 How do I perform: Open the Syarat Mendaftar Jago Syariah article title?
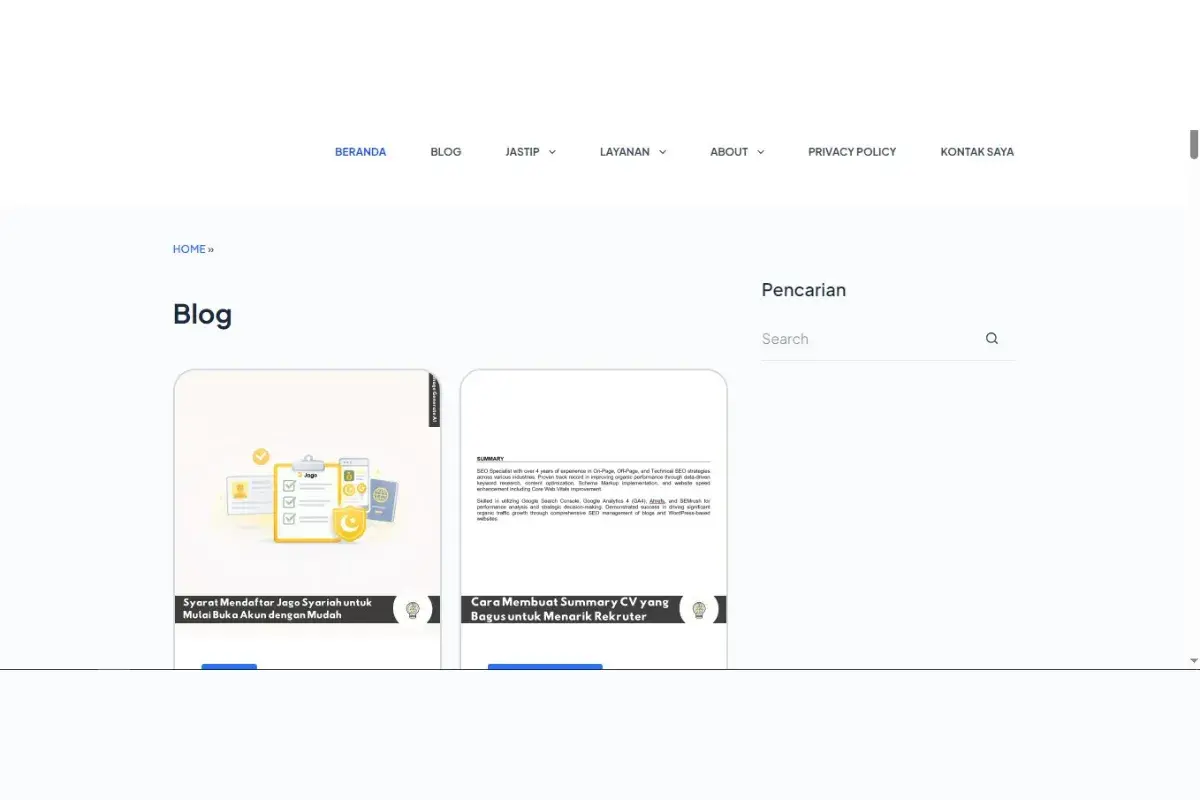277,609
